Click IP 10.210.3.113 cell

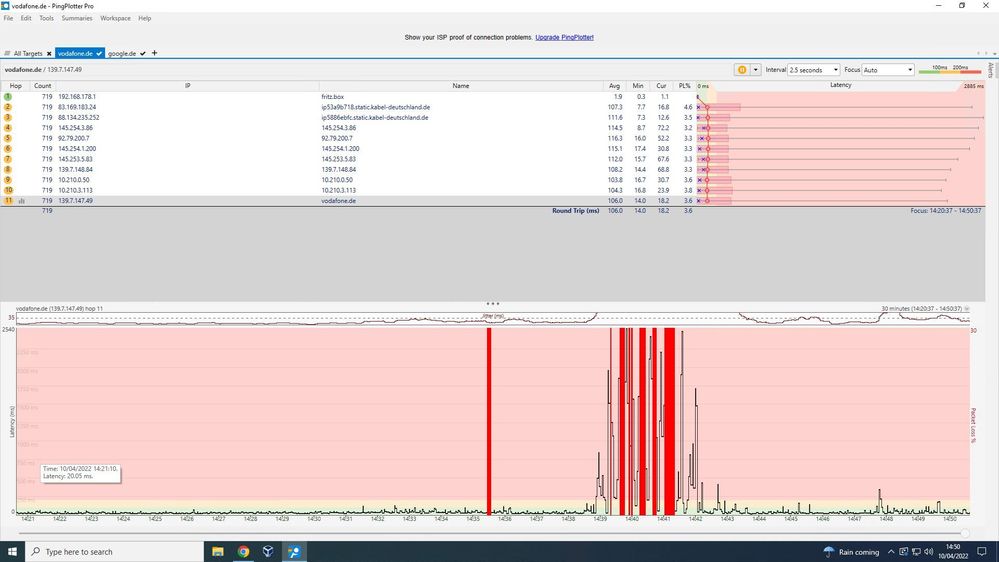coord(75,190)
